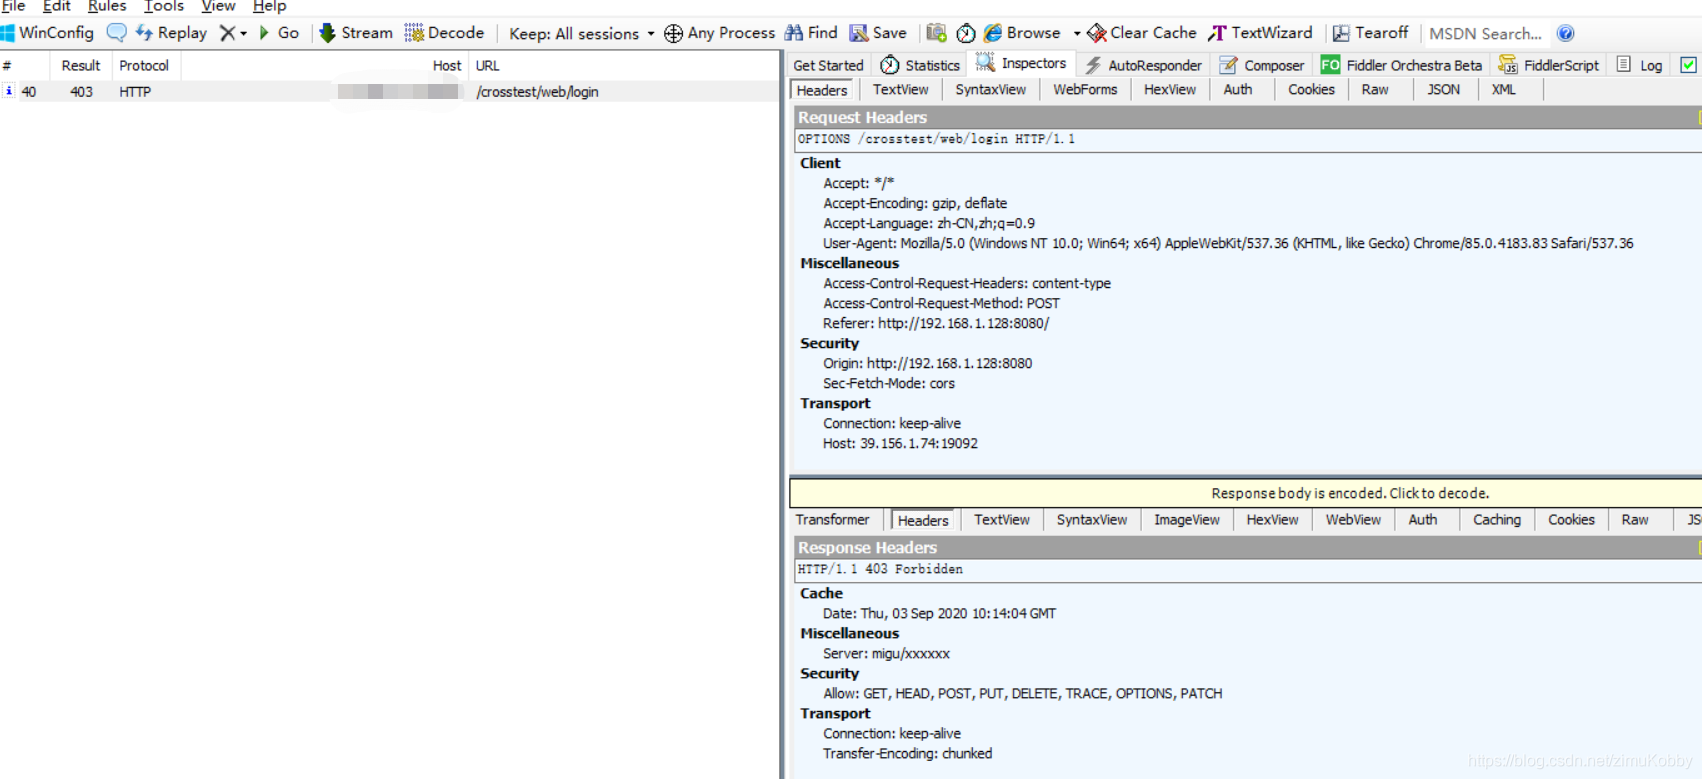This screenshot has width=1702, height=779.
Task: Click the MSDN Search input field
Action: 1485,33
